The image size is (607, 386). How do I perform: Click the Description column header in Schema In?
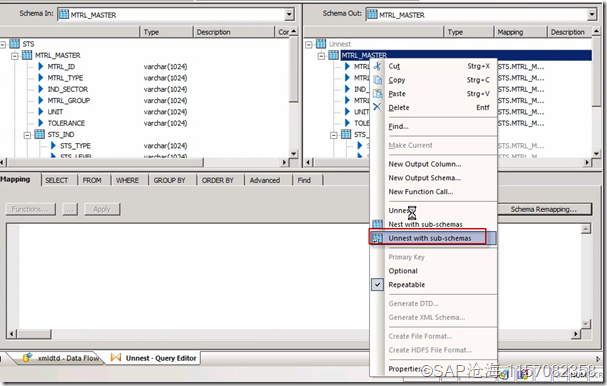point(233,32)
